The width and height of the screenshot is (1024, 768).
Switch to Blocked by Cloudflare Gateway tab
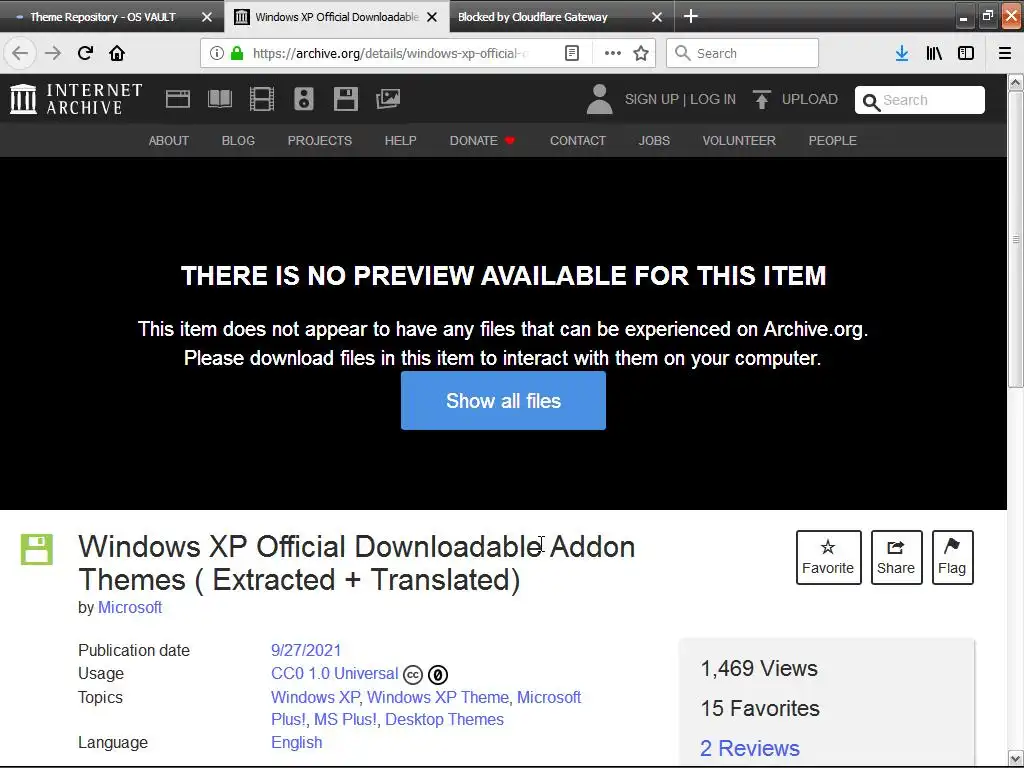point(532,17)
